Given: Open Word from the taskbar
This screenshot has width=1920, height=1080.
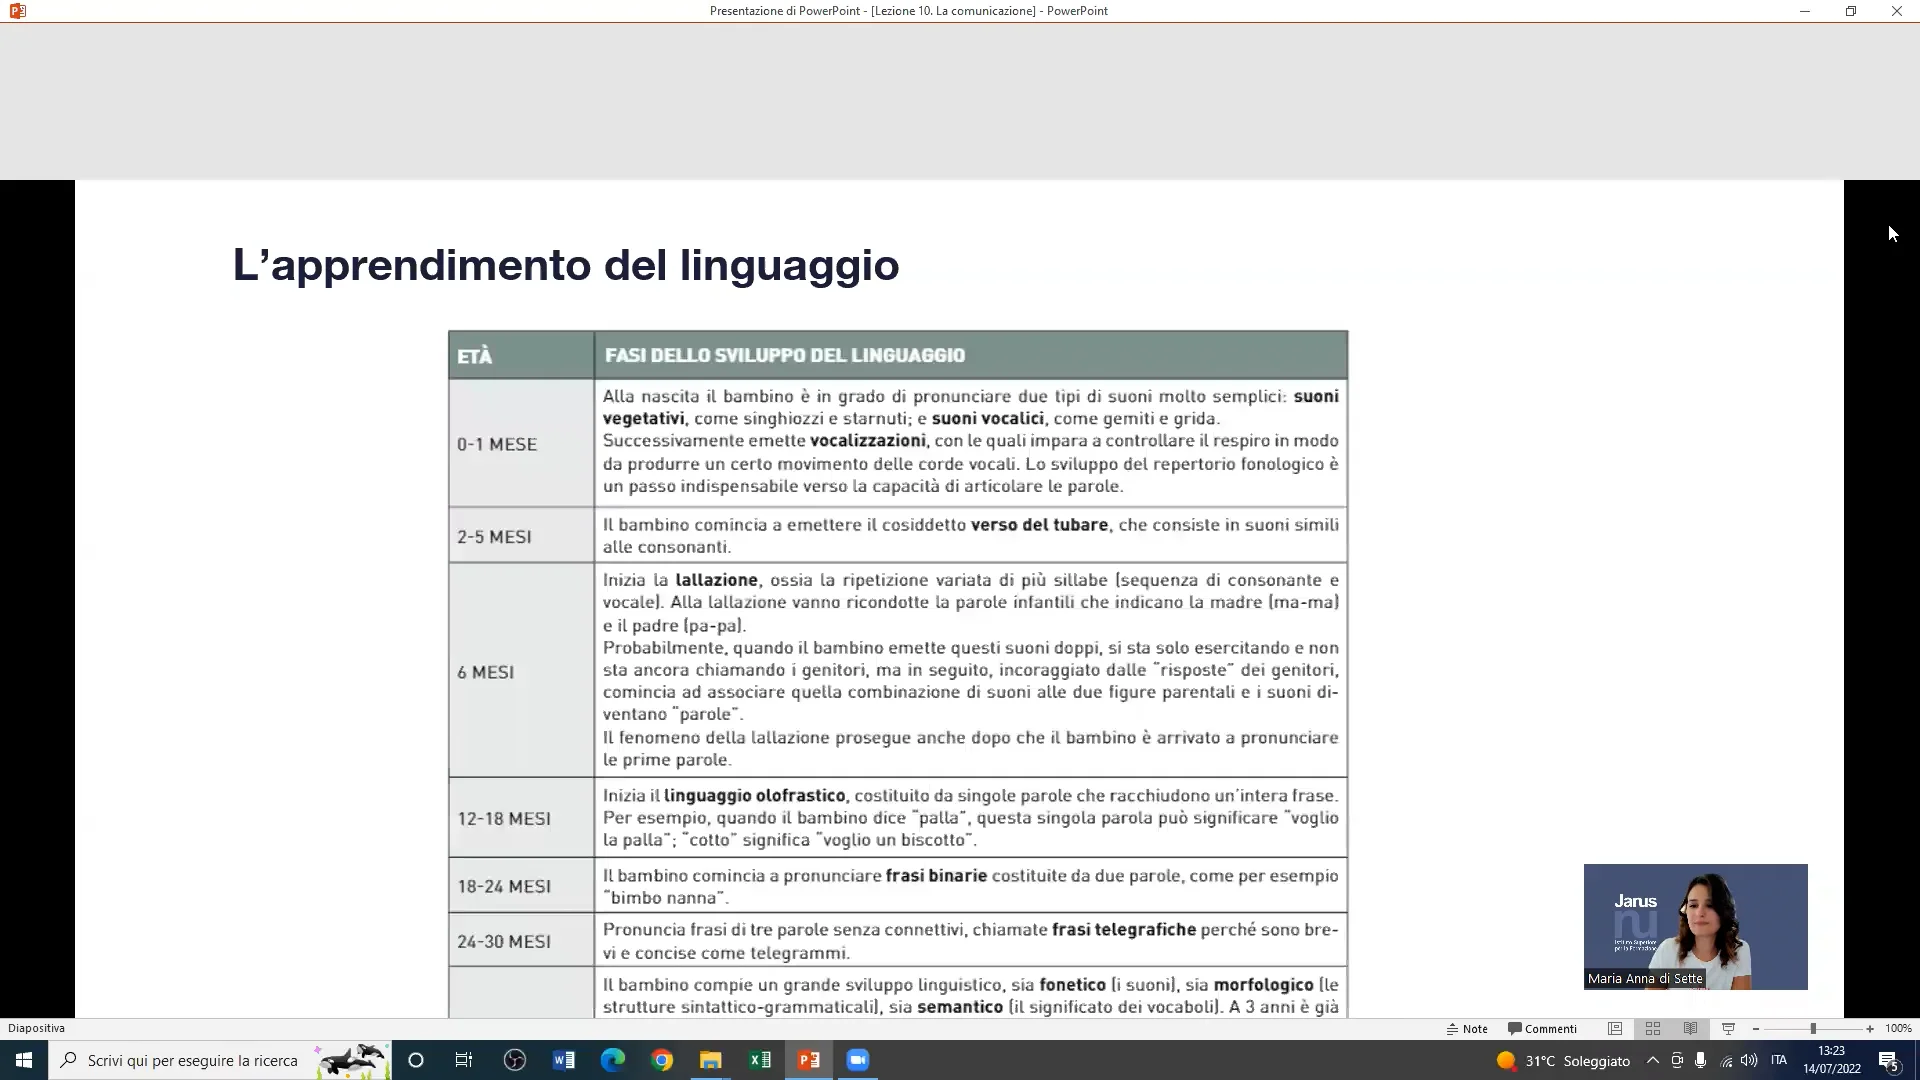Looking at the screenshot, I should (564, 1060).
